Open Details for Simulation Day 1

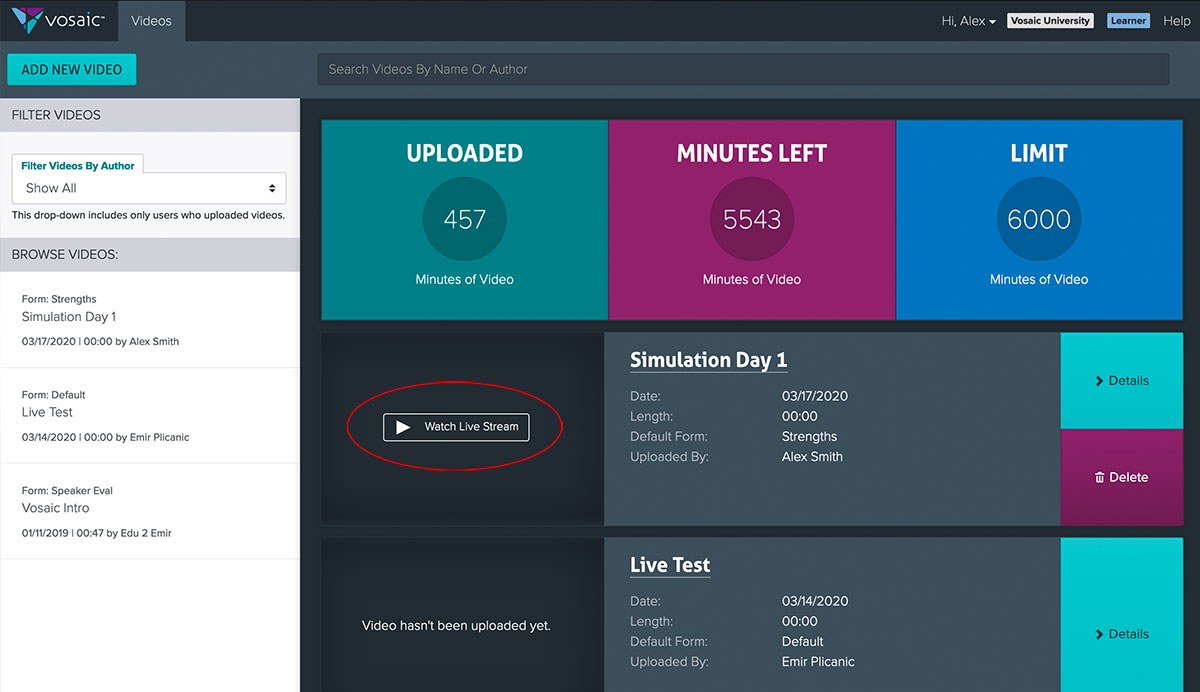pyautogui.click(x=1122, y=381)
